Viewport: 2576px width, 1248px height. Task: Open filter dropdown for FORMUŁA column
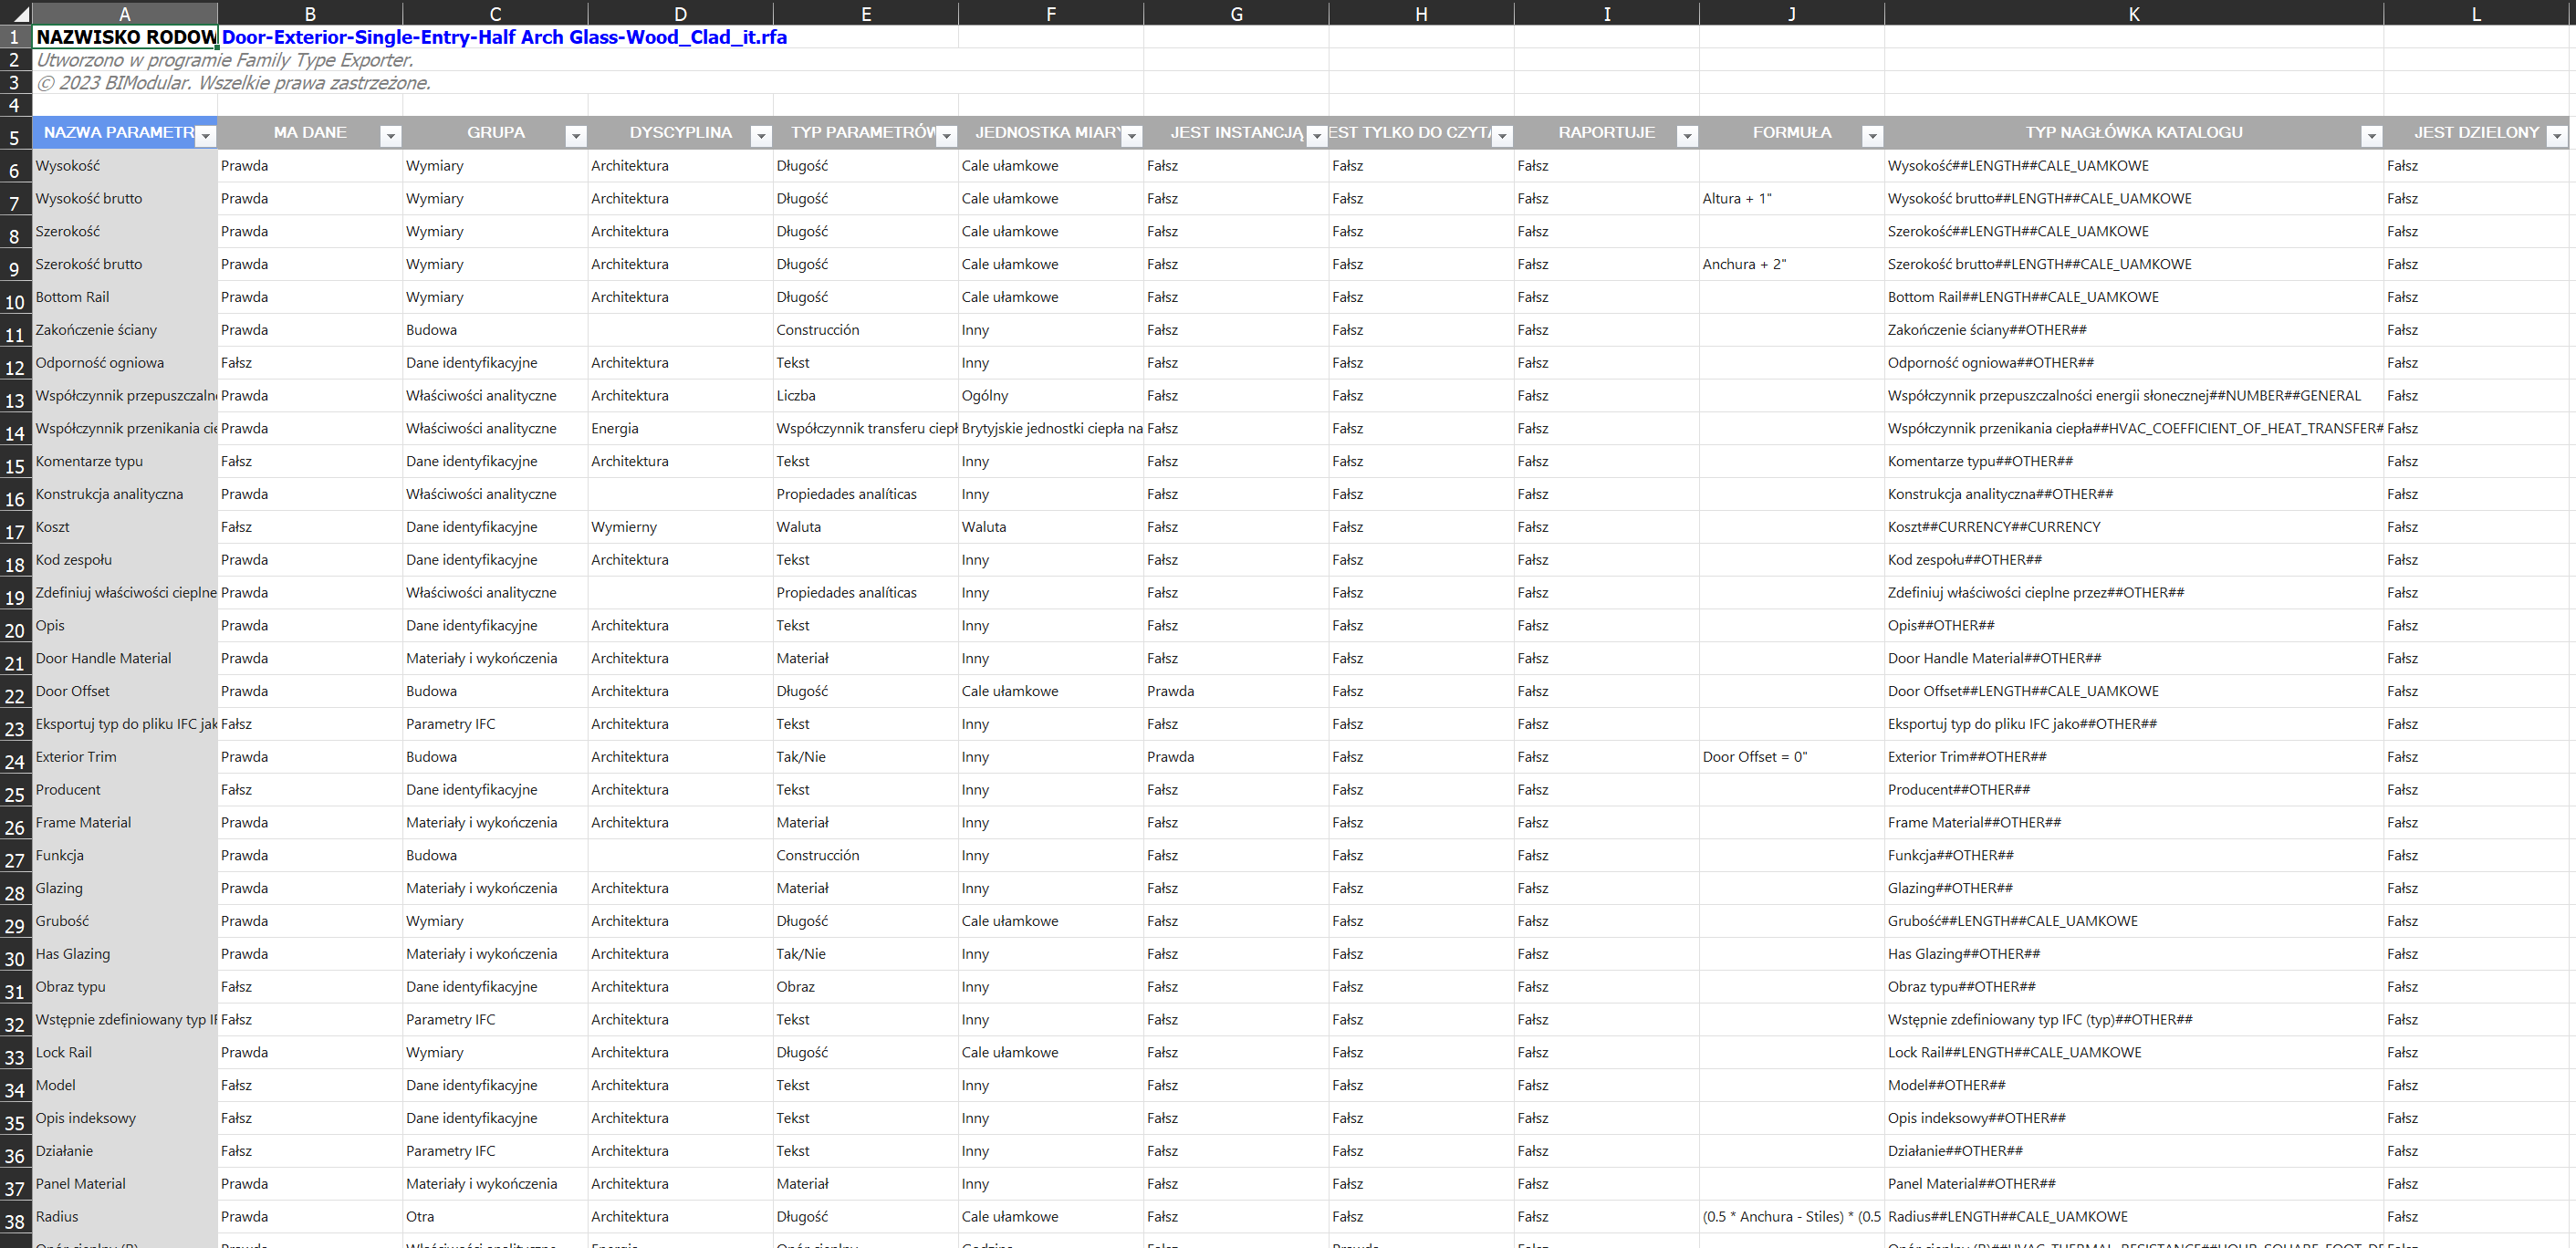click(1872, 136)
